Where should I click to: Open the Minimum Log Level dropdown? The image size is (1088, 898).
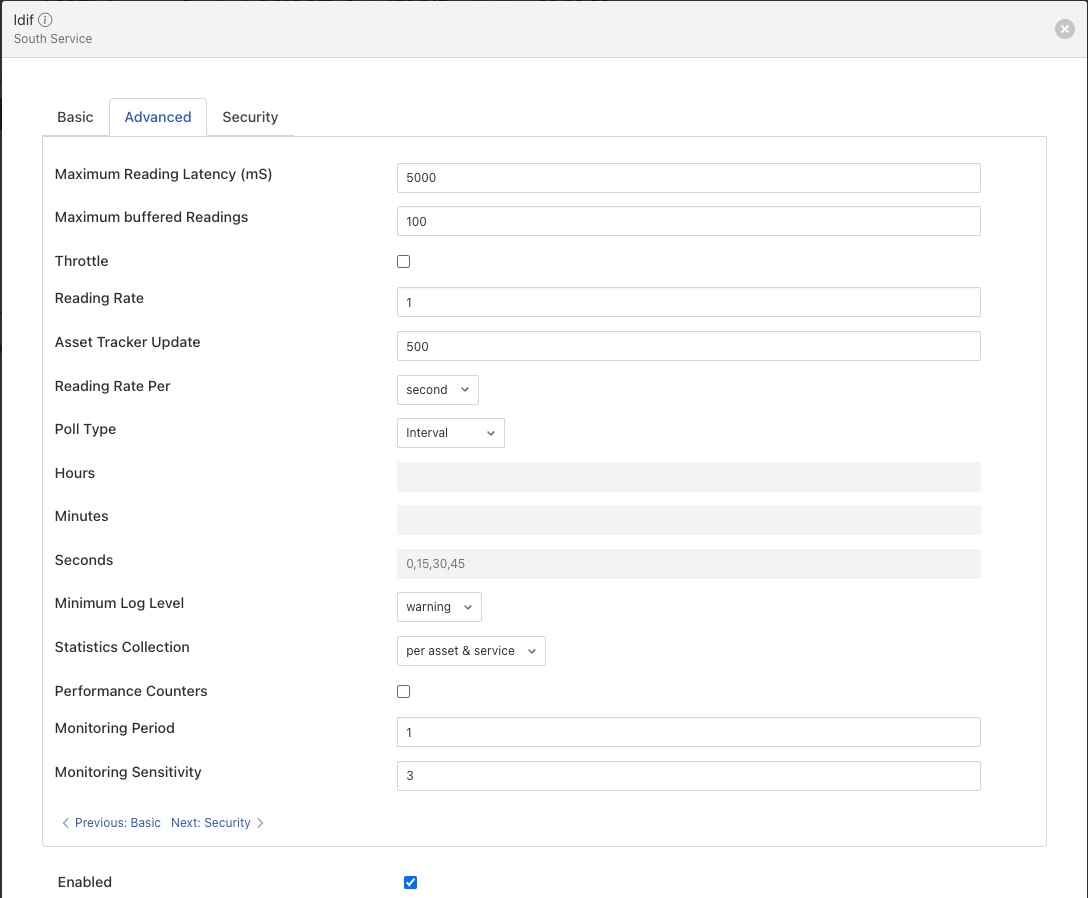click(x=439, y=607)
